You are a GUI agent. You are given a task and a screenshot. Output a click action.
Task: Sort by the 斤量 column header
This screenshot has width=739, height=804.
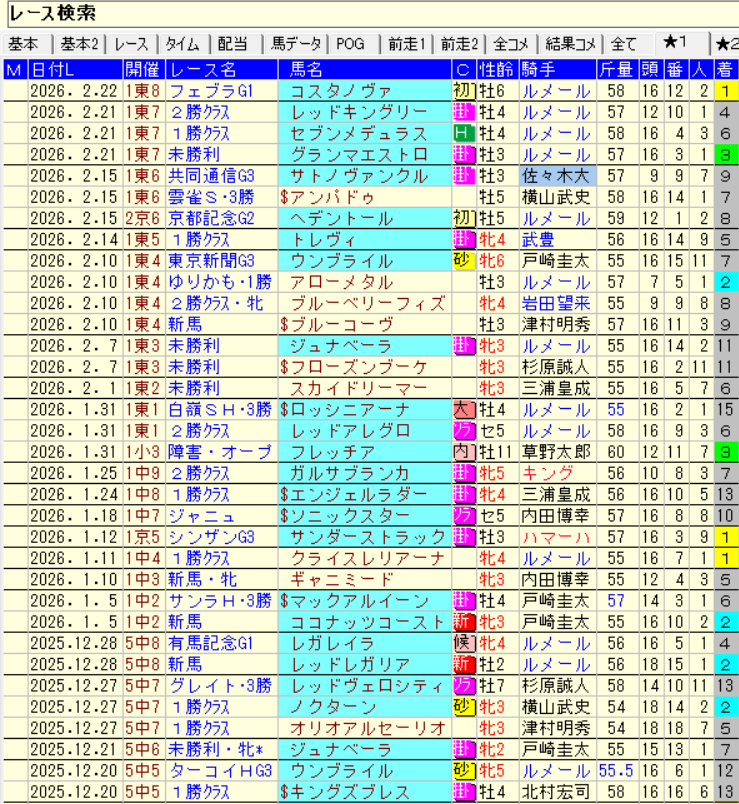[617, 70]
